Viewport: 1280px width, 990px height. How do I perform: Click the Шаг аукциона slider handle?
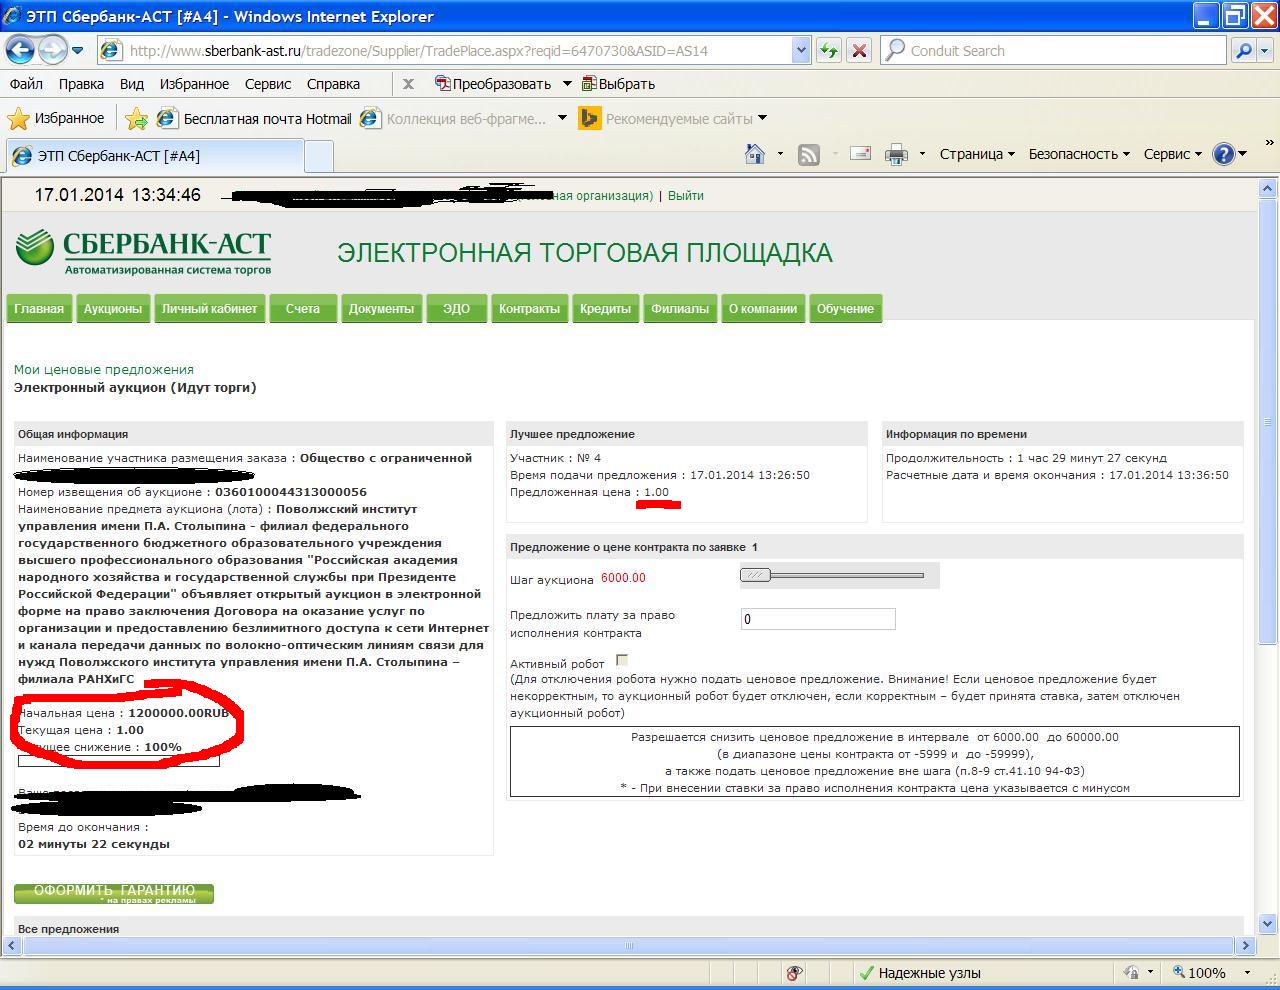[x=756, y=575]
